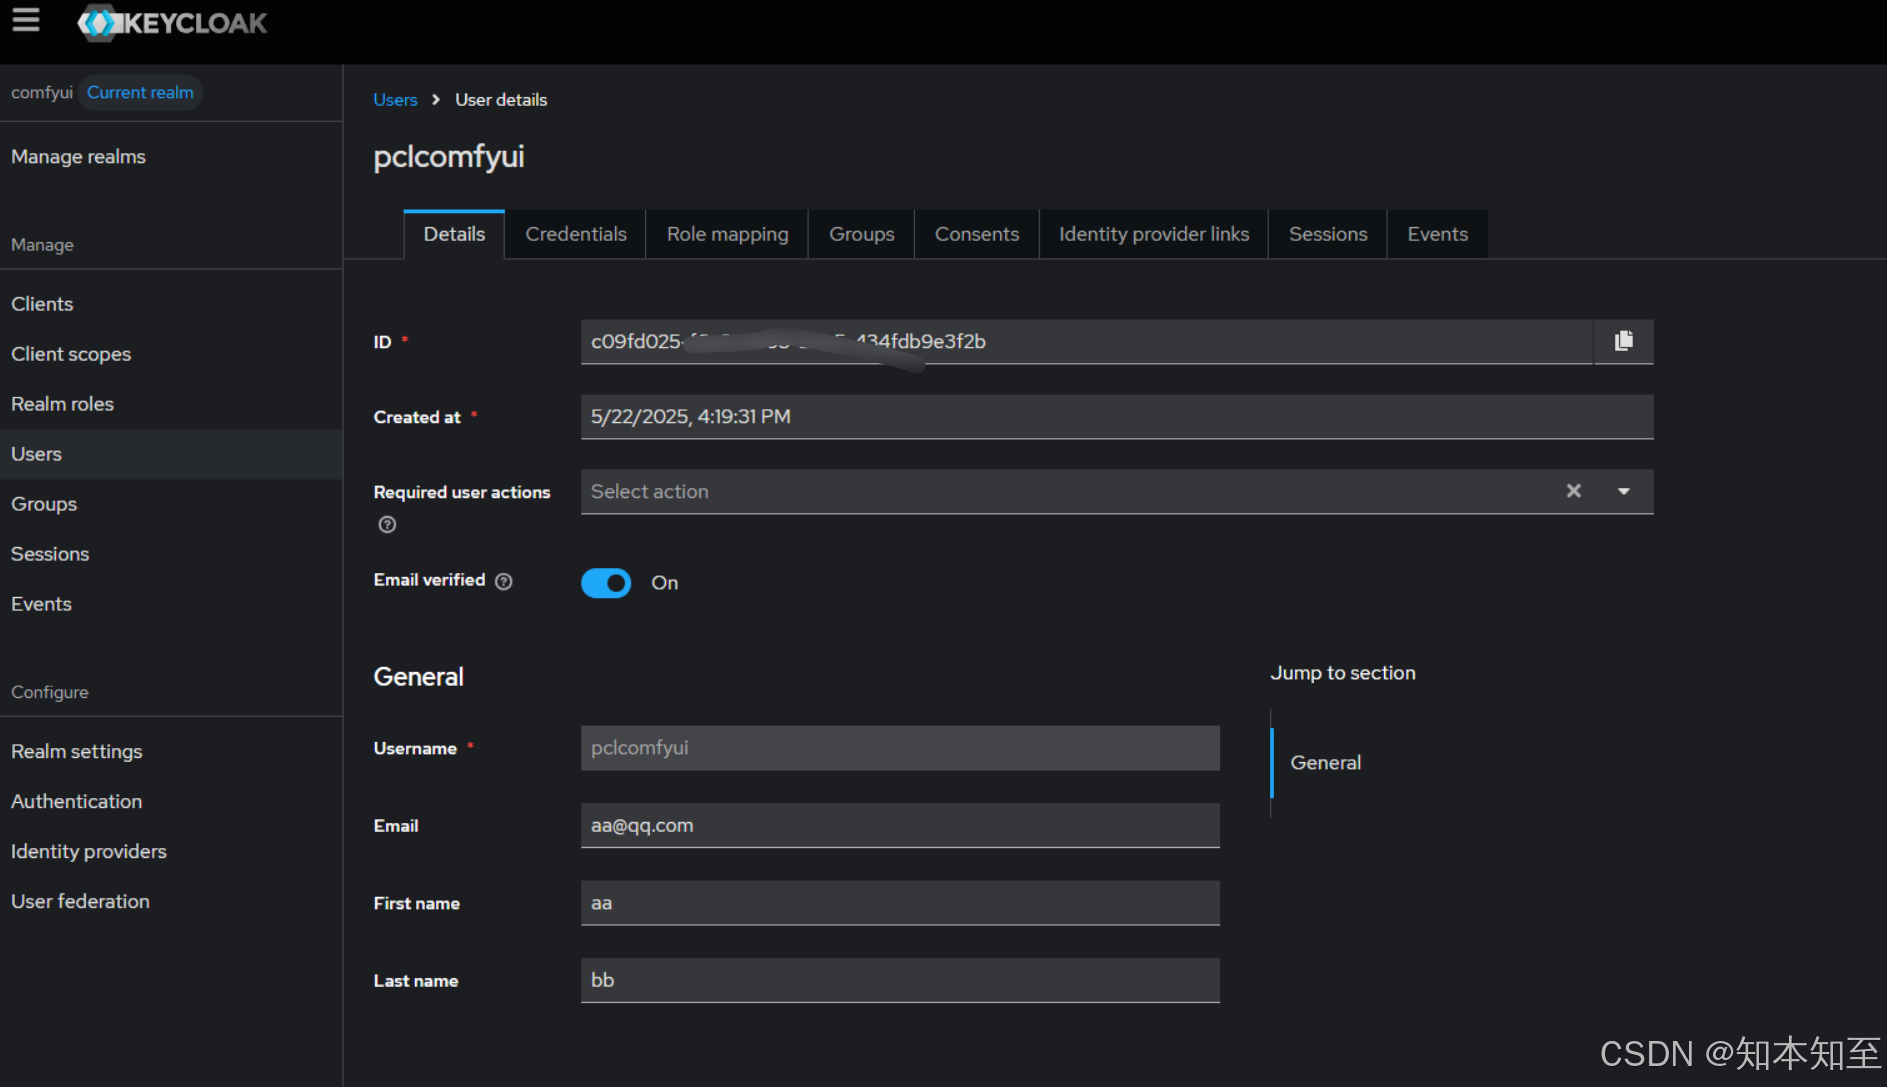Click the Jump to section heading
Image resolution: width=1887 pixels, height=1087 pixels.
click(x=1343, y=673)
